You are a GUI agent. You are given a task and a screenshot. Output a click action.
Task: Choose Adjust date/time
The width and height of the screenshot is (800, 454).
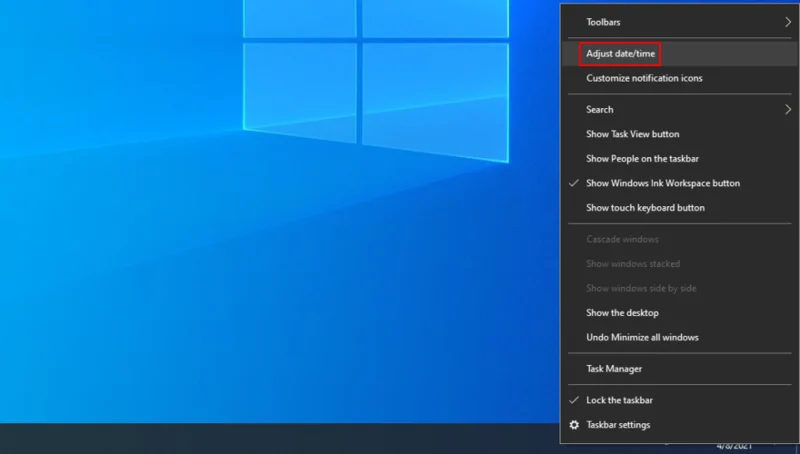click(680, 54)
